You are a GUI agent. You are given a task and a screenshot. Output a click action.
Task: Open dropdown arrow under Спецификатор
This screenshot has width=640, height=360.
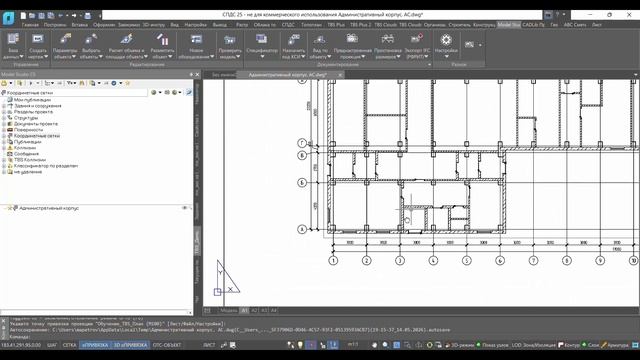point(262,57)
